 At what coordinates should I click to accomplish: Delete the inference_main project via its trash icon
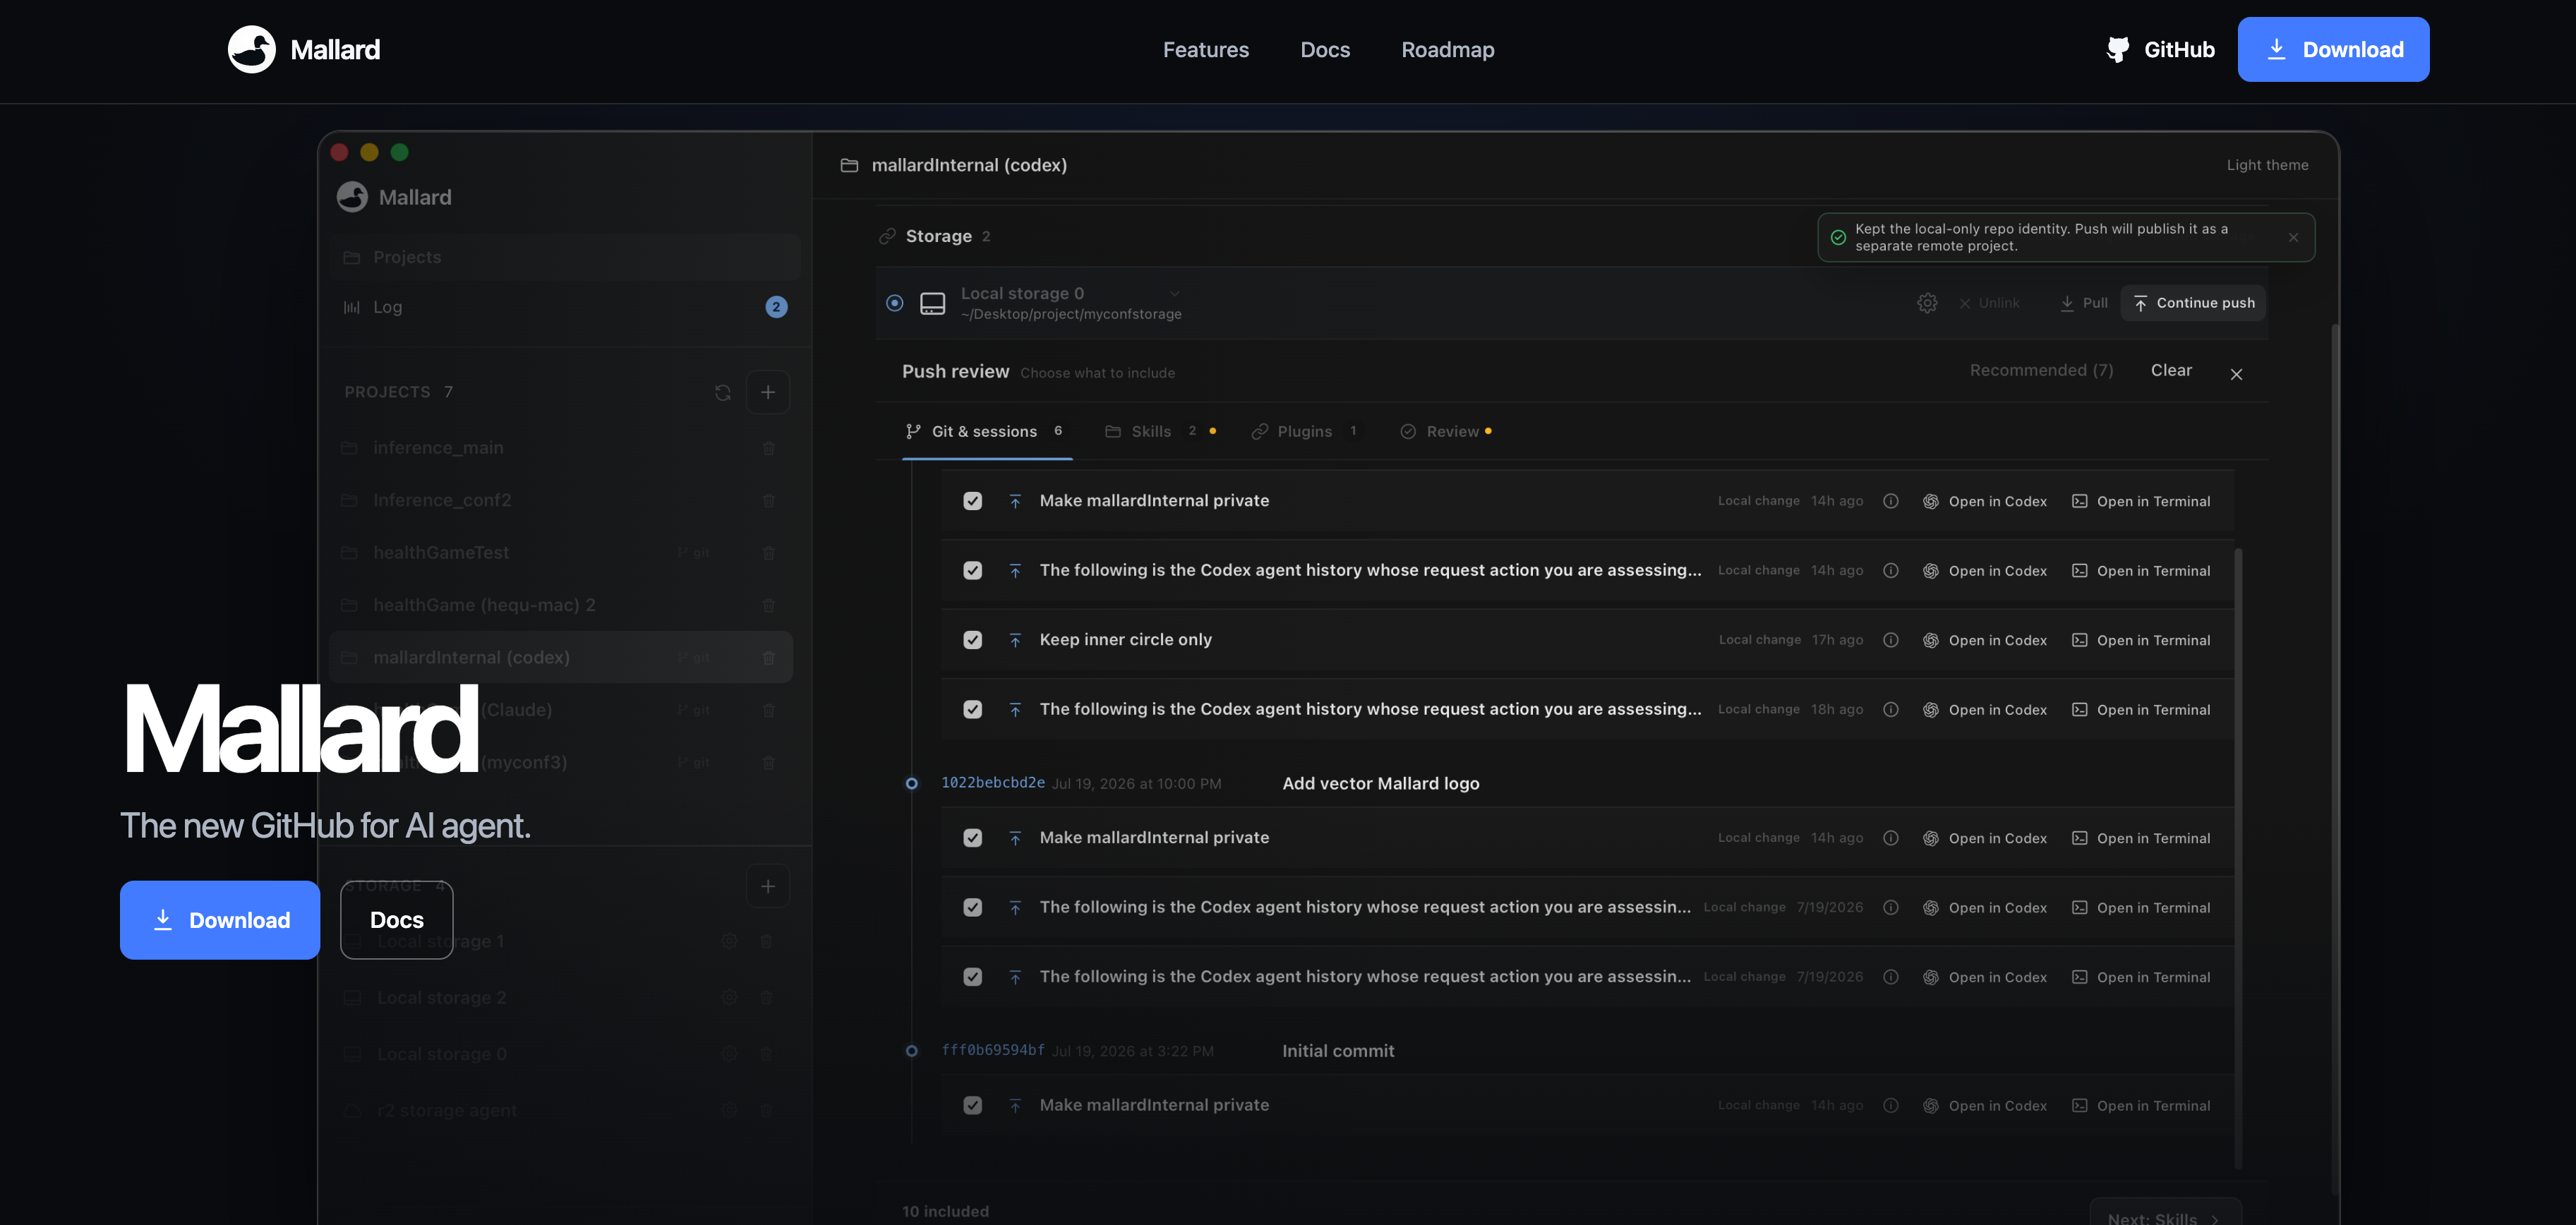[769, 448]
